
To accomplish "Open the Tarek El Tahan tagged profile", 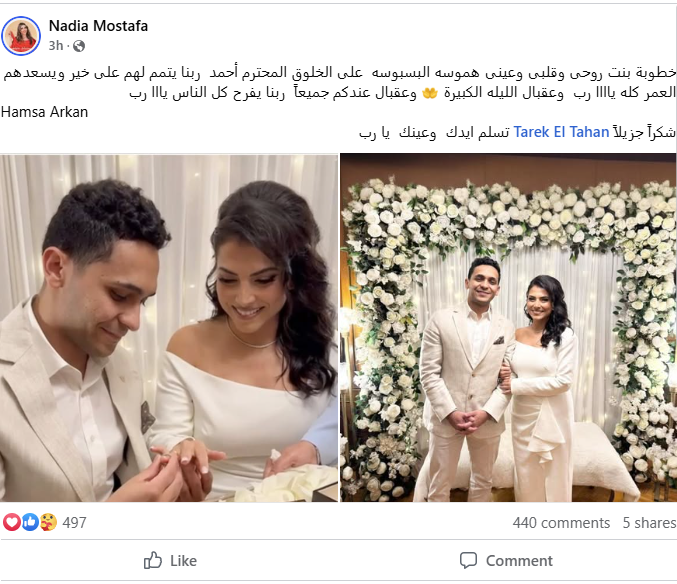I will click(561, 132).
